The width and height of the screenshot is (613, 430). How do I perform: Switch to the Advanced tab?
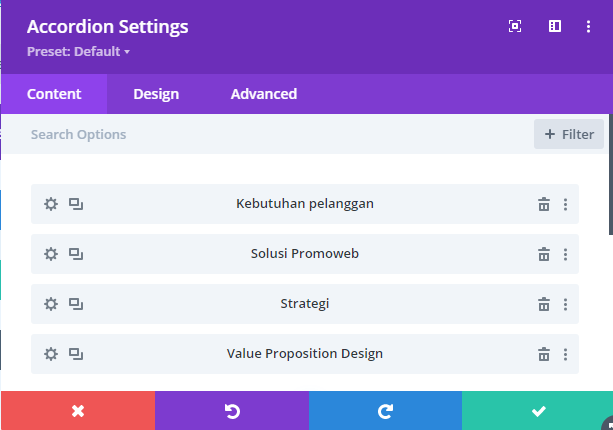tap(264, 94)
